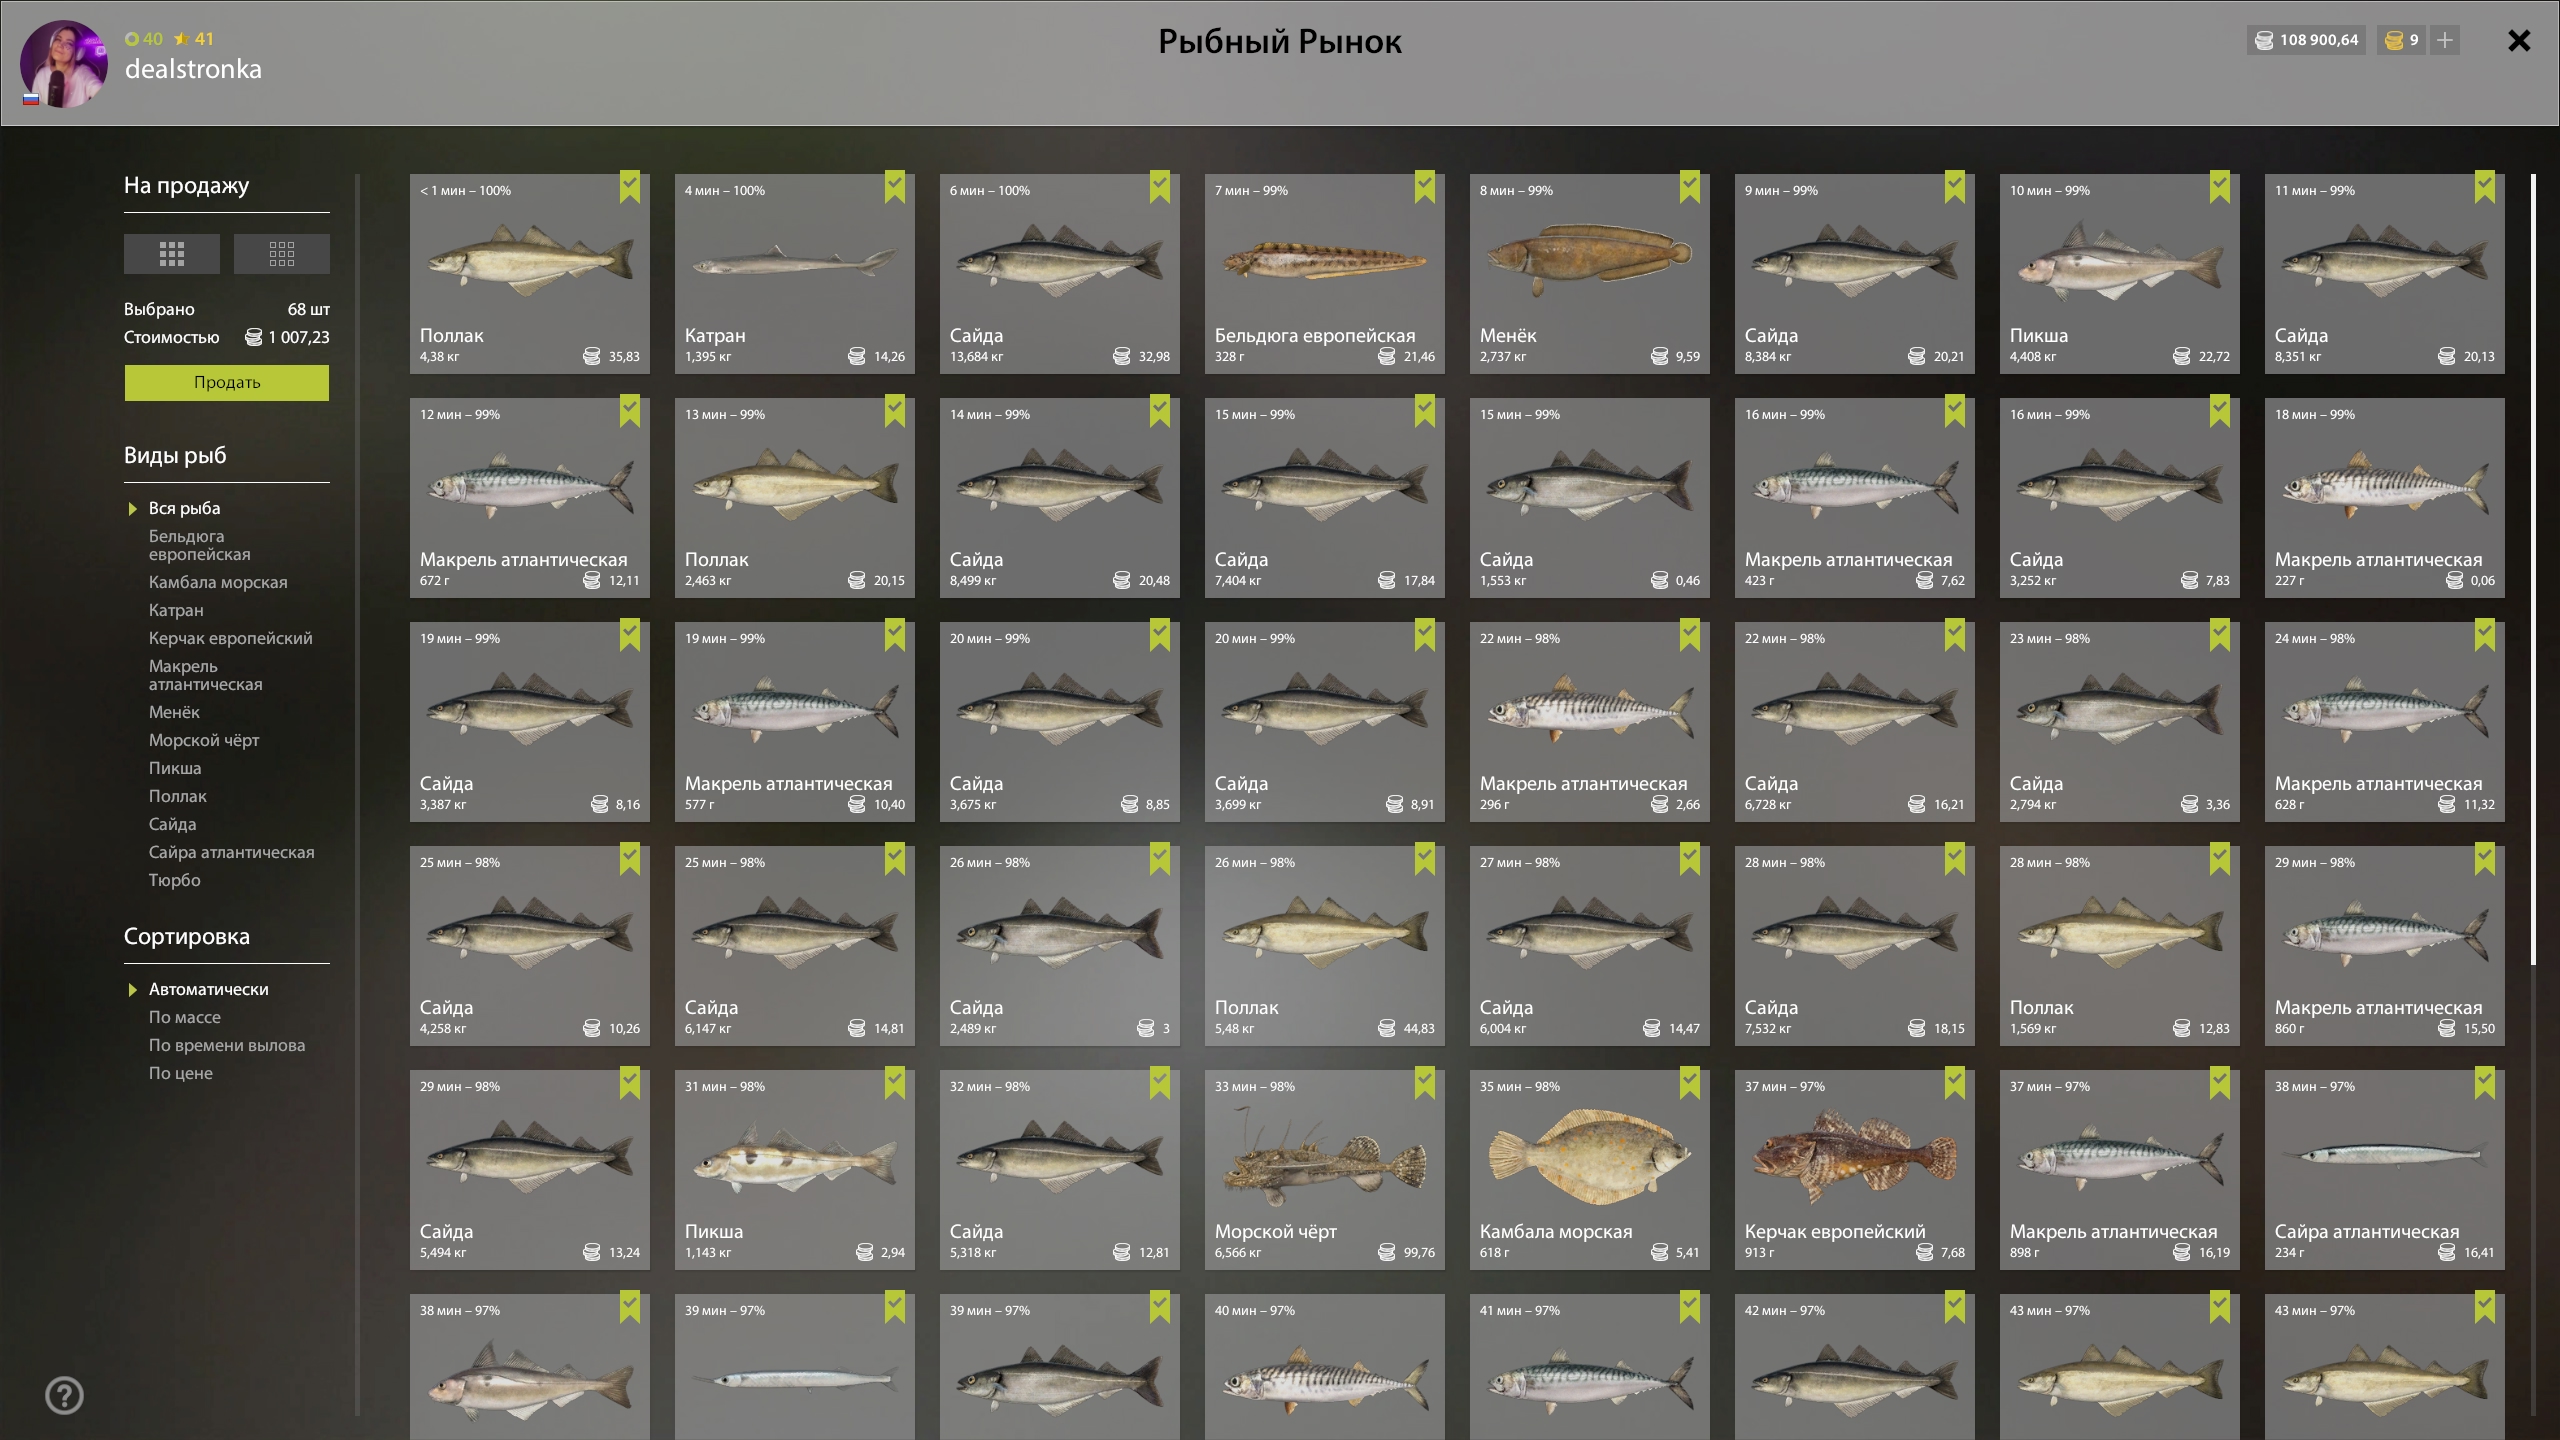Image resolution: width=2560 pixels, height=1440 pixels.
Task: Show only Морской чёрт fish
Action: [x=204, y=740]
